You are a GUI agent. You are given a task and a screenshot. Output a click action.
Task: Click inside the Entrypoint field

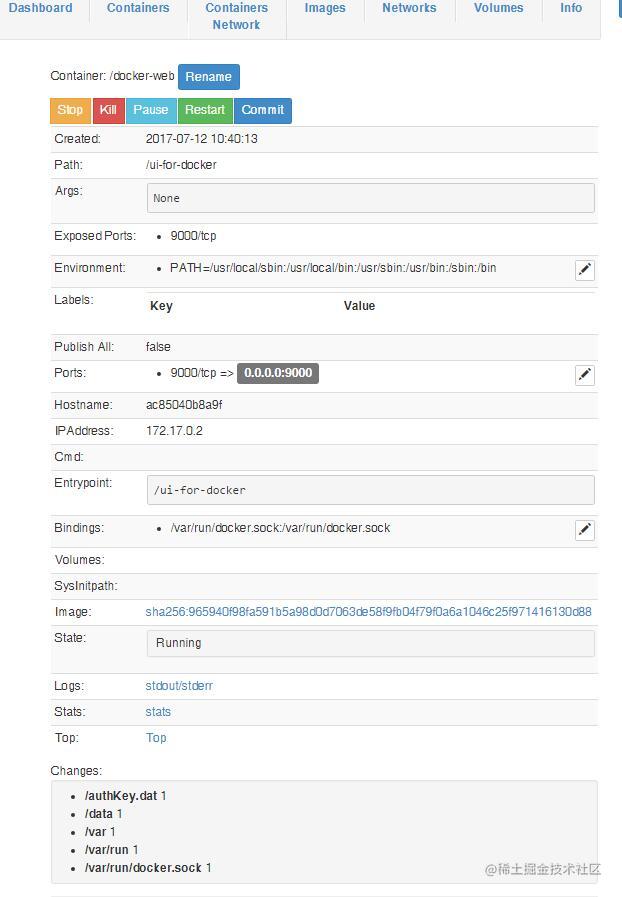[x=370, y=490]
